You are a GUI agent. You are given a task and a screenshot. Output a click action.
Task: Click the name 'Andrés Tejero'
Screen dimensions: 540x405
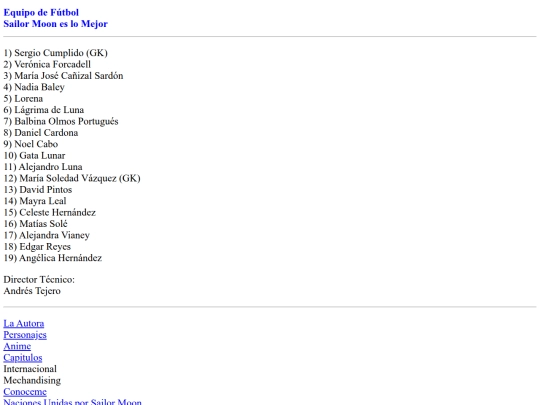coord(32,291)
